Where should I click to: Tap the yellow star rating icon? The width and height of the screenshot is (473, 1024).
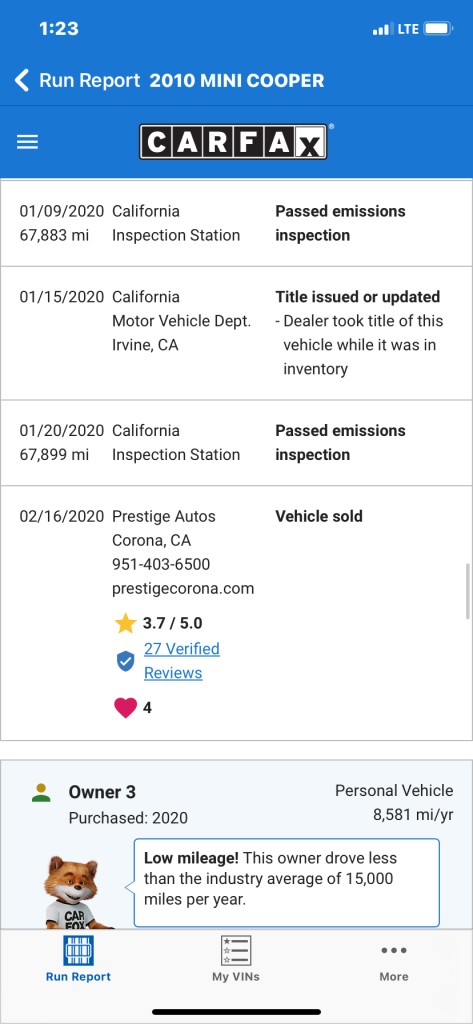[x=125, y=624]
